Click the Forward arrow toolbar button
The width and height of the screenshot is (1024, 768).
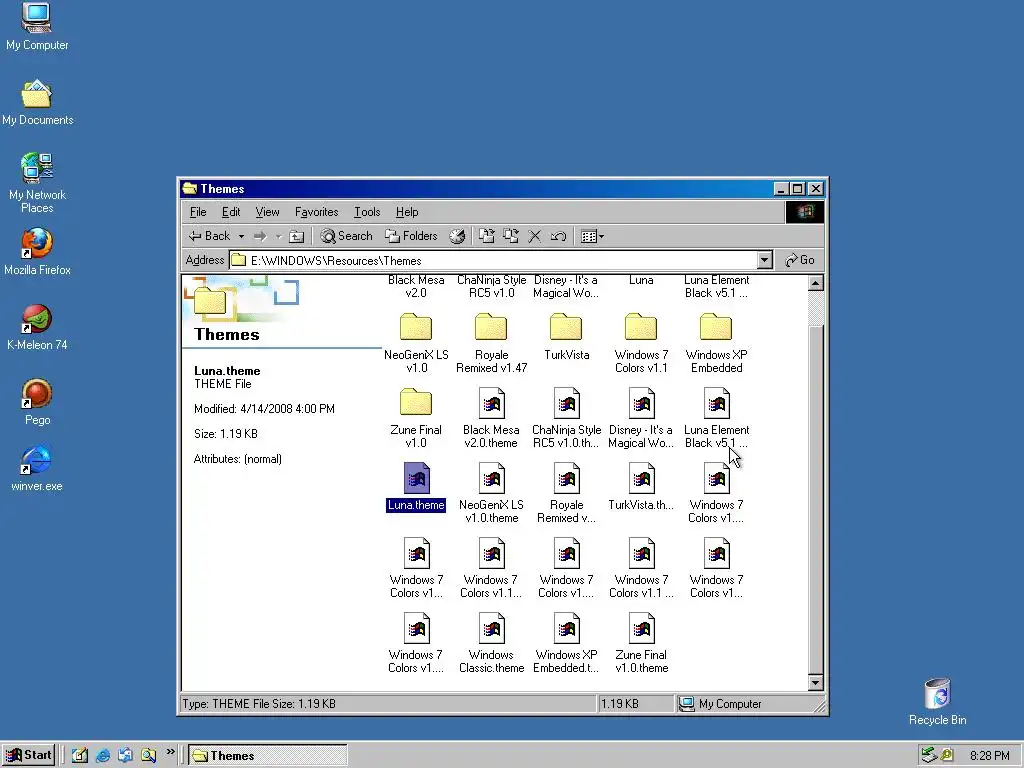(260, 236)
